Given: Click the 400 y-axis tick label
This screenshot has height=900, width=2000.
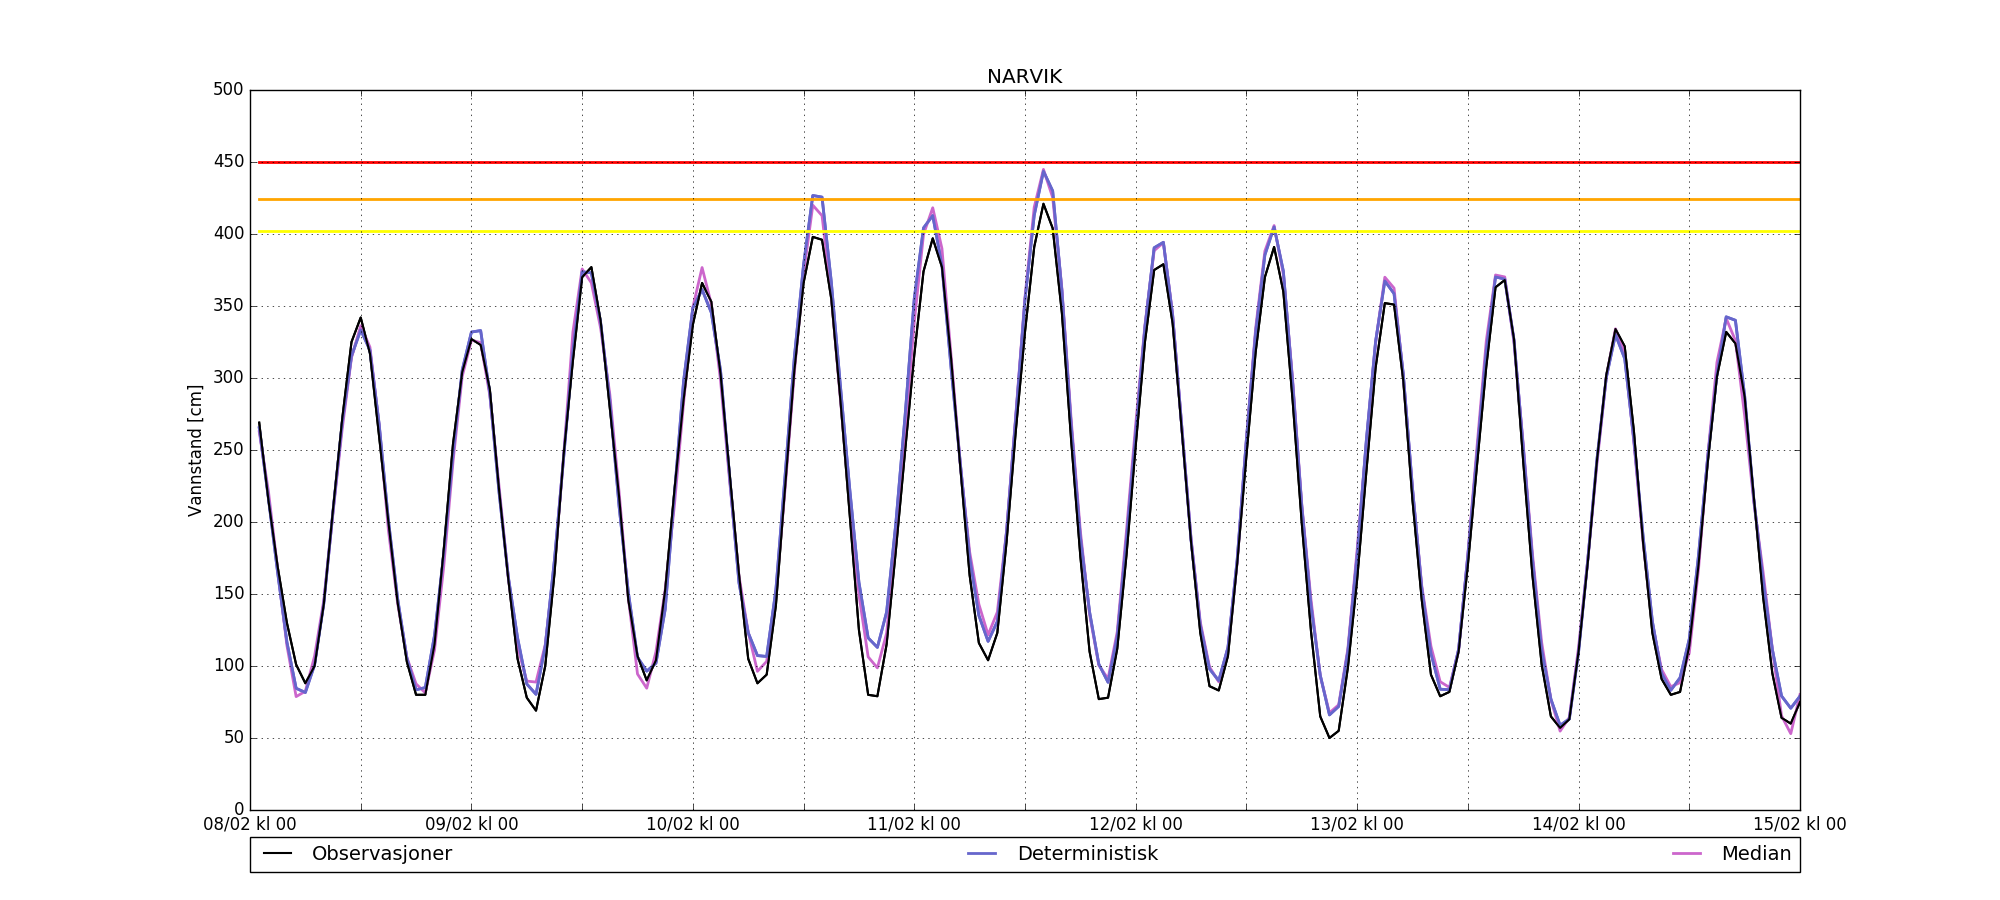Looking at the screenshot, I should click(x=228, y=234).
